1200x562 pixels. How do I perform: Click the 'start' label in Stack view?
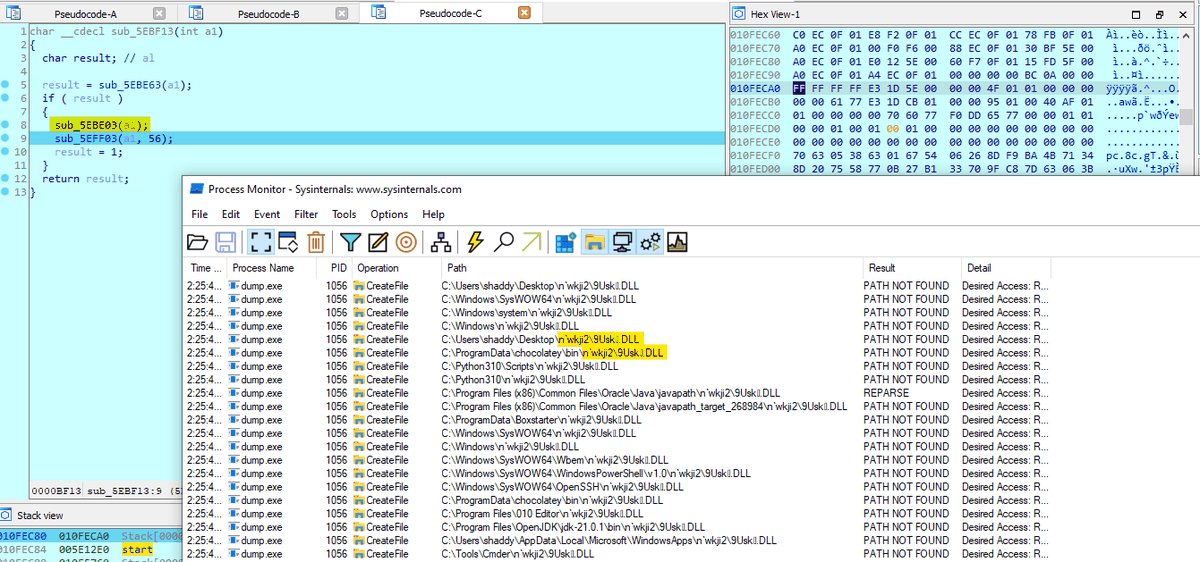click(x=137, y=549)
